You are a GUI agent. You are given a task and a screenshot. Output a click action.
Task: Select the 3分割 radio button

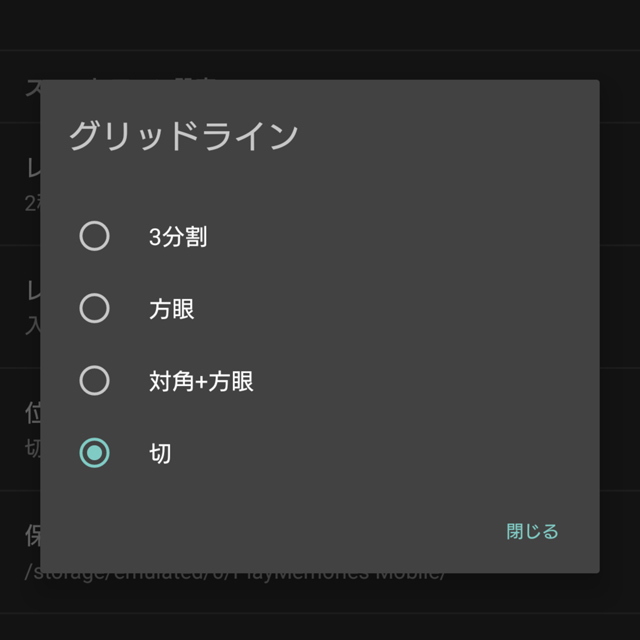tap(94, 237)
